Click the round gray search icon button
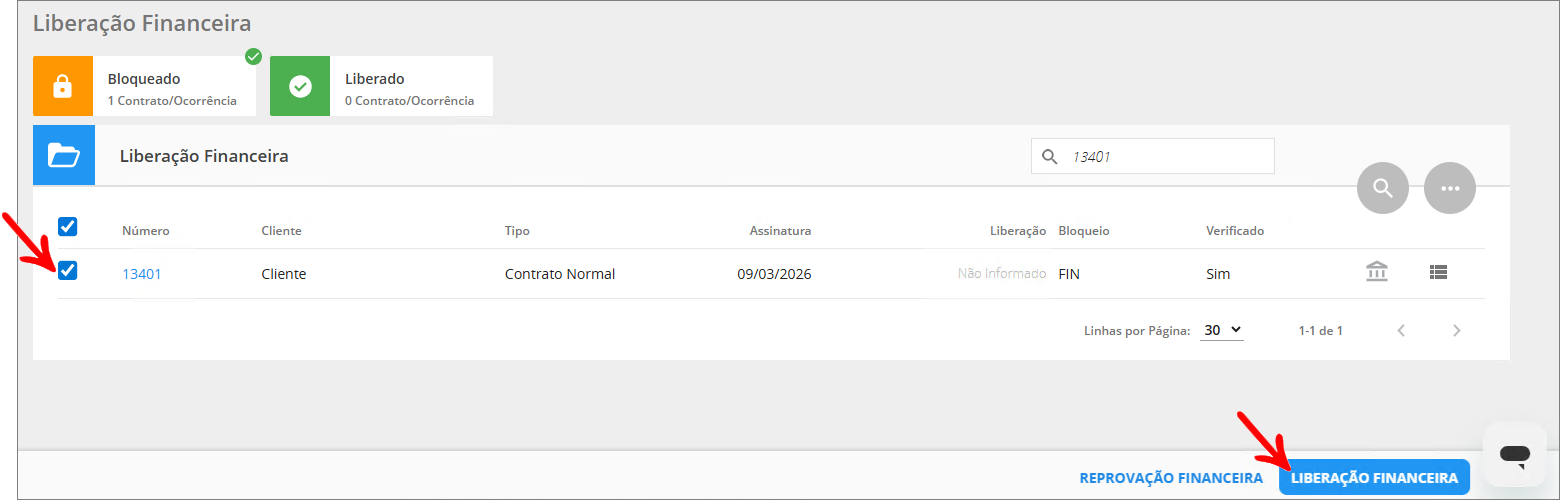 pos(1383,188)
